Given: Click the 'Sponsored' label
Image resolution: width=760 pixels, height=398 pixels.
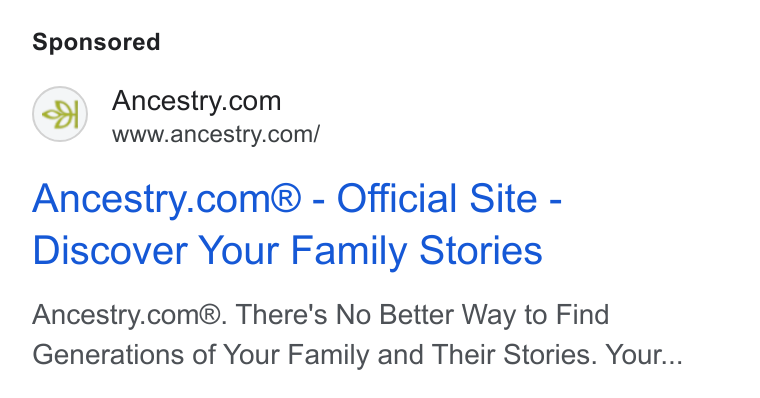Looking at the screenshot, I should click(96, 42).
